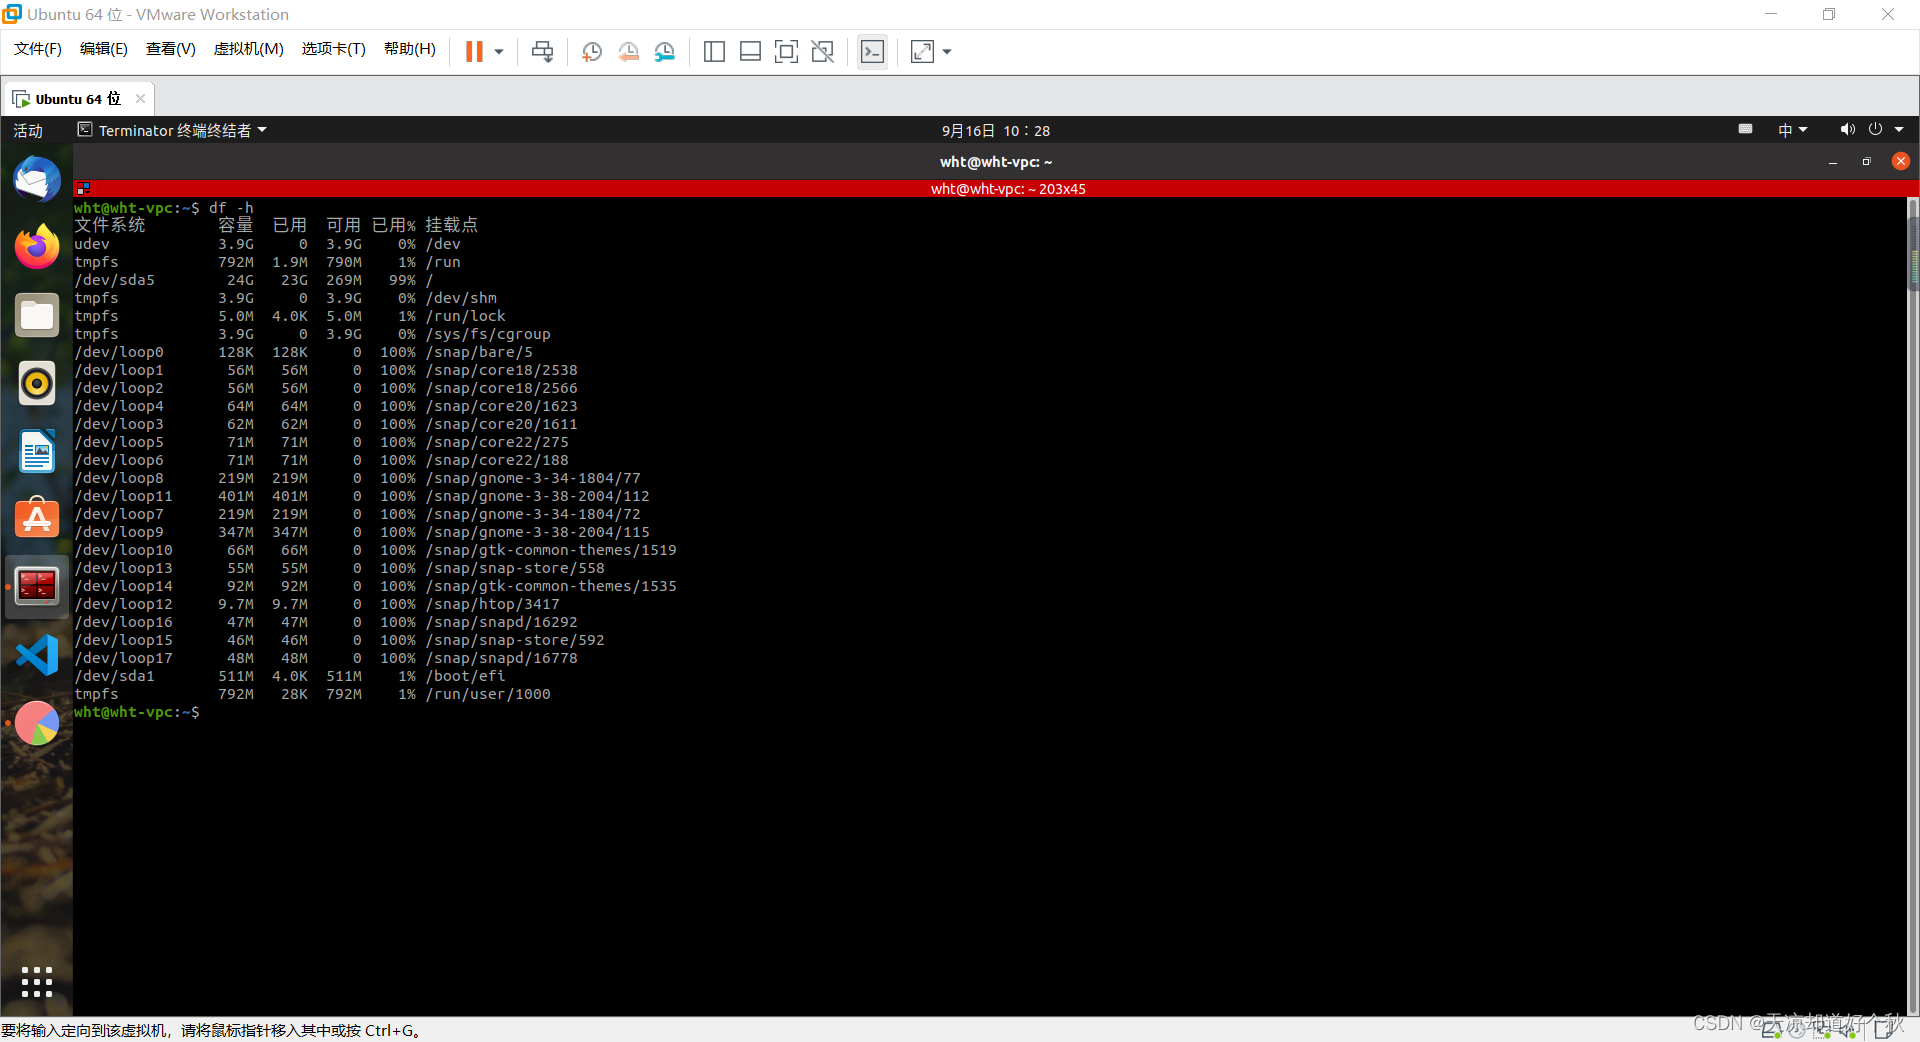Maximize/restore the Terminator window
Viewport: 1920px width, 1042px height.
pos(1866,162)
